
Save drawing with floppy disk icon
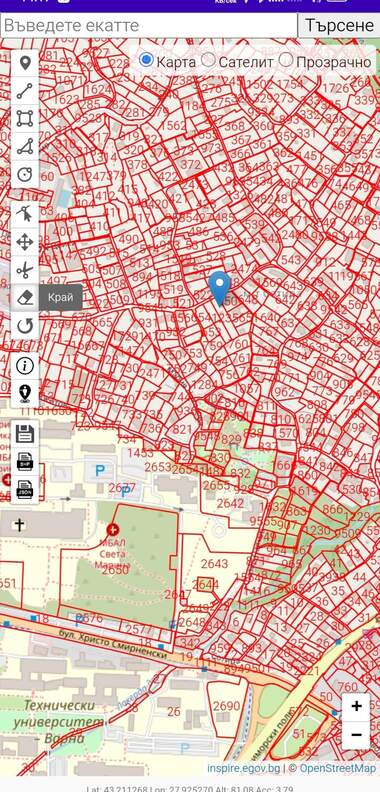(25, 434)
